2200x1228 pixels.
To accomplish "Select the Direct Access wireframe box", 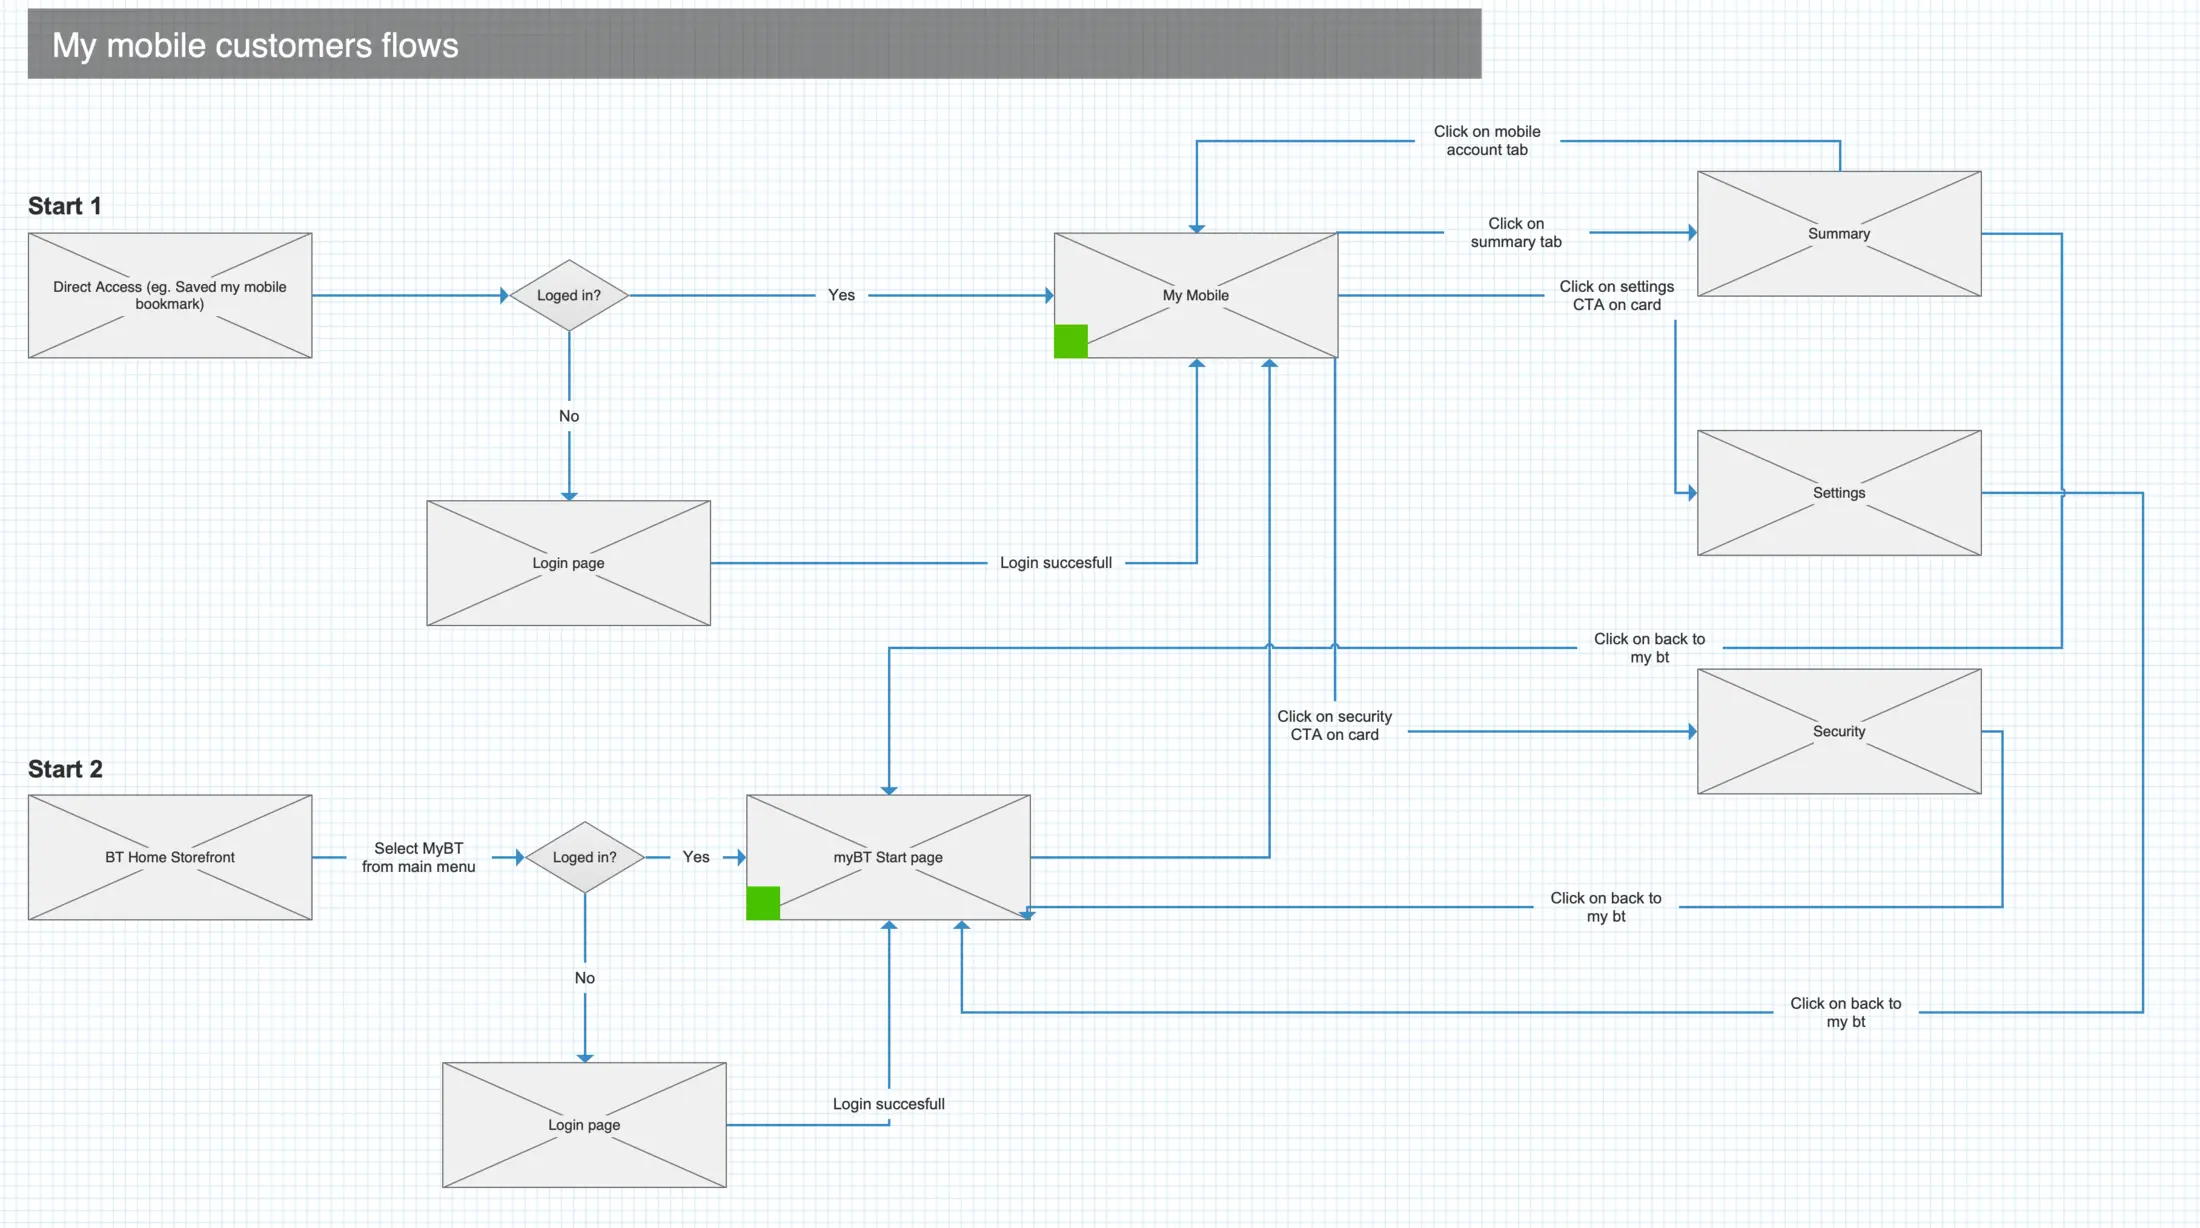I will (x=170, y=295).
